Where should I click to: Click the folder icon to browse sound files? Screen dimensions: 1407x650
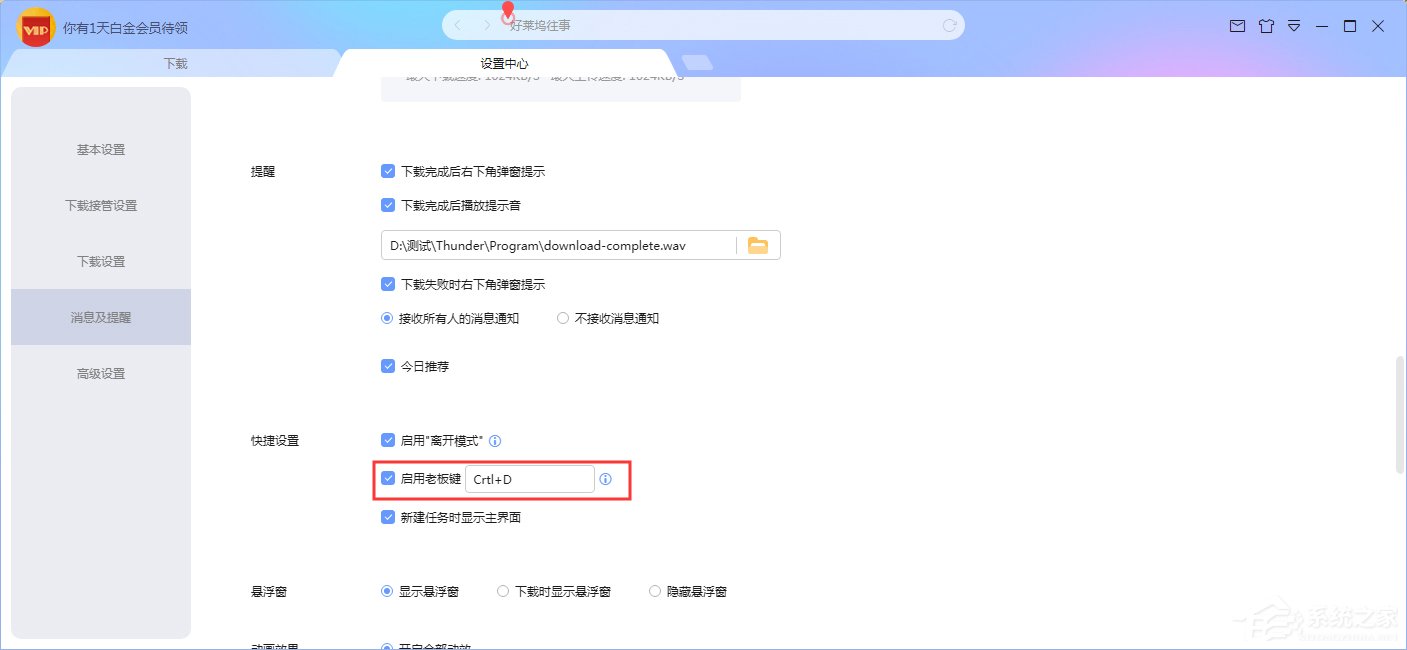point(757,244)
